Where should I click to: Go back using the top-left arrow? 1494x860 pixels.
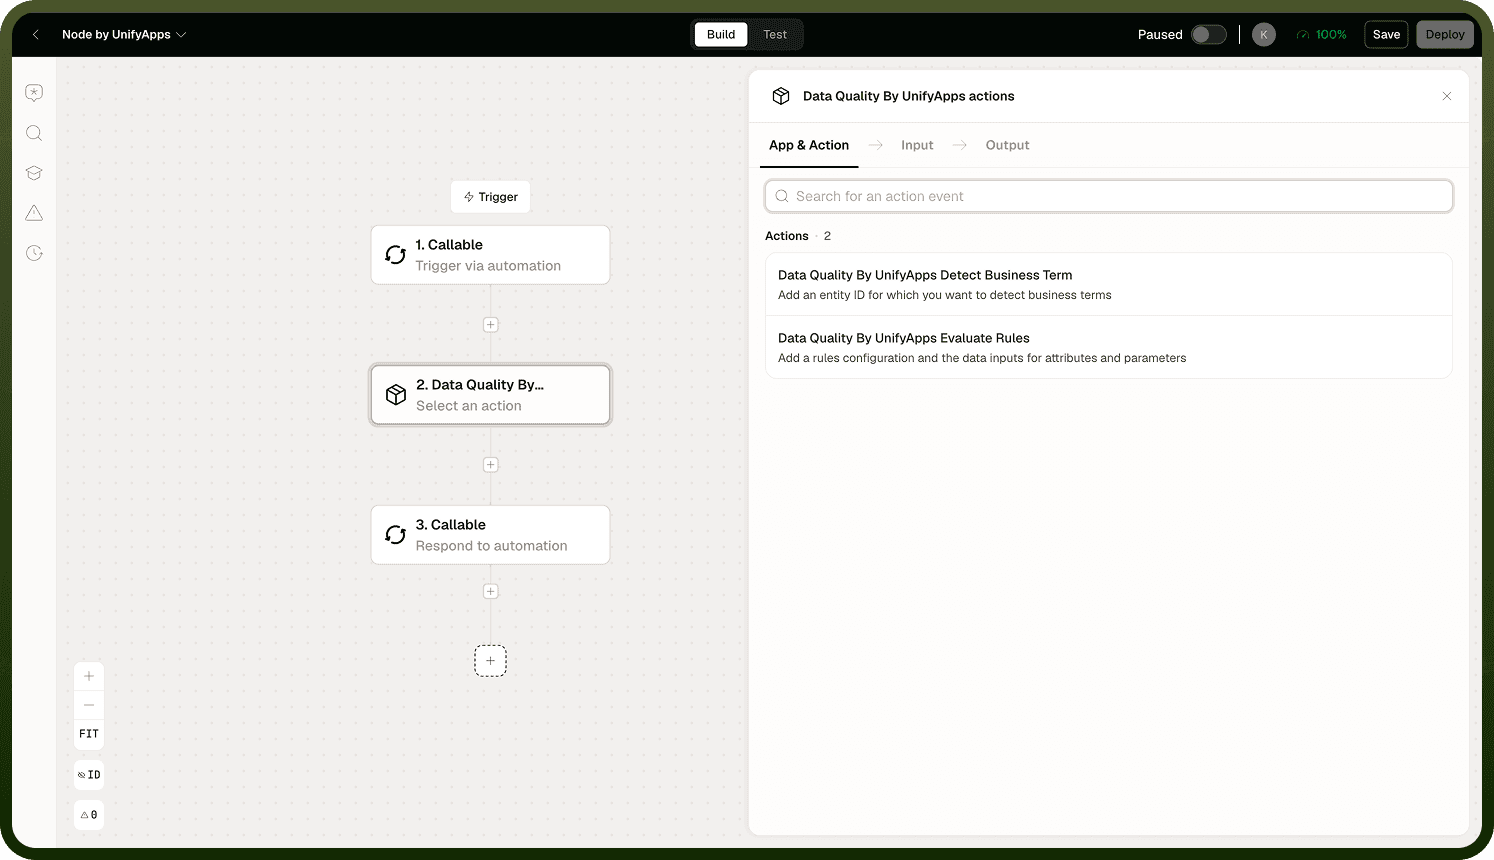tap(36, 34)
